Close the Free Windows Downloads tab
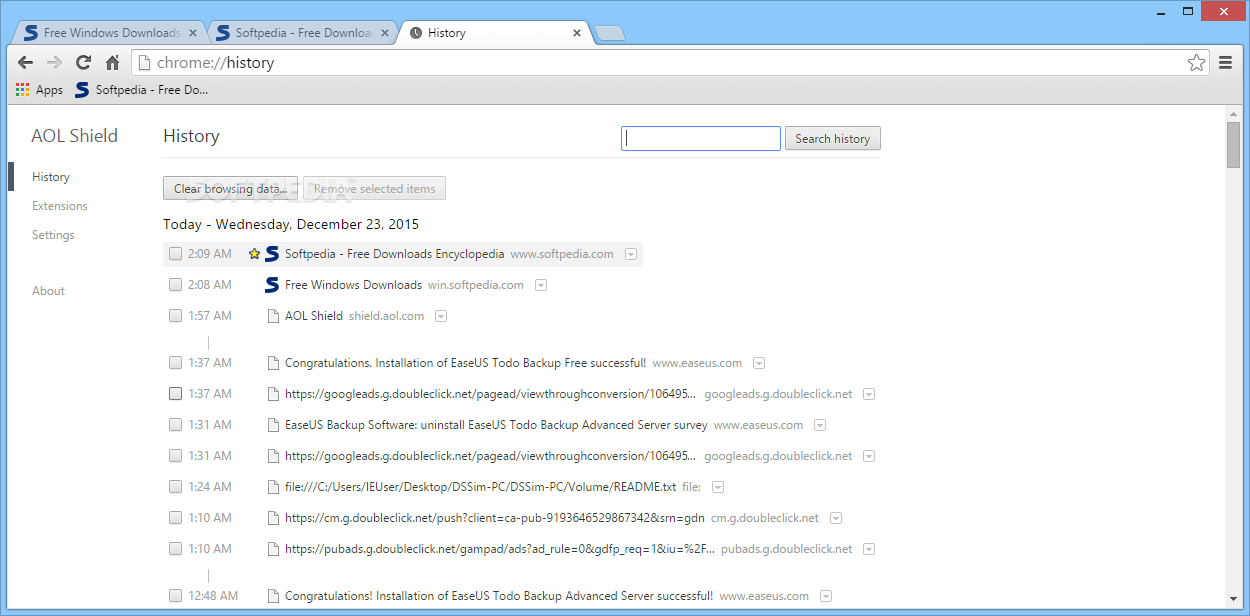Screen dimensions: 1250x616 [193, 33]
